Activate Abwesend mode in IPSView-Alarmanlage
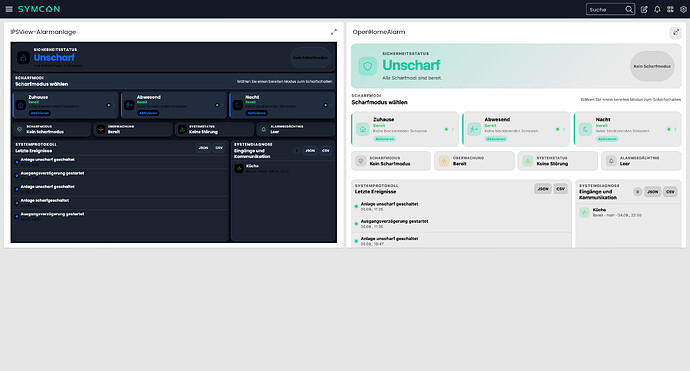This screenshot has height=371, width=690. pyautogui.click(x=148, y=113)
